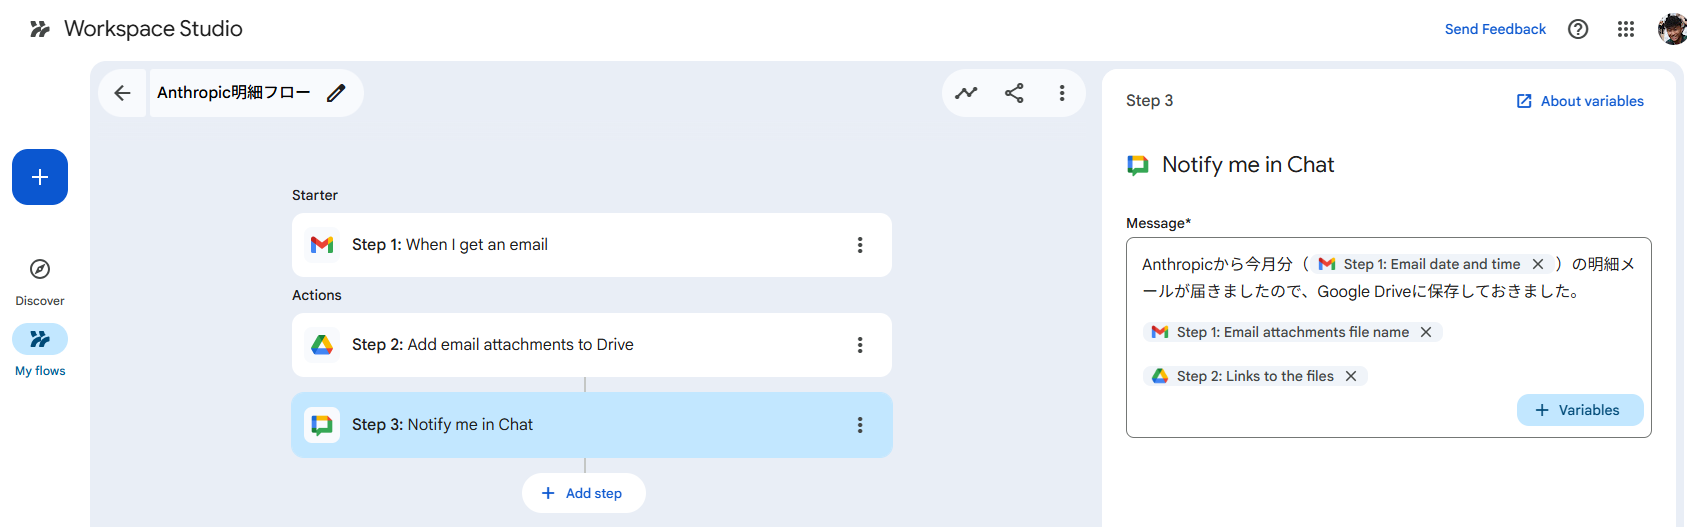Select Step 2: Add email attachments to Drive
The height and width of the screenshot is (527, 1687).
[520, 345]
